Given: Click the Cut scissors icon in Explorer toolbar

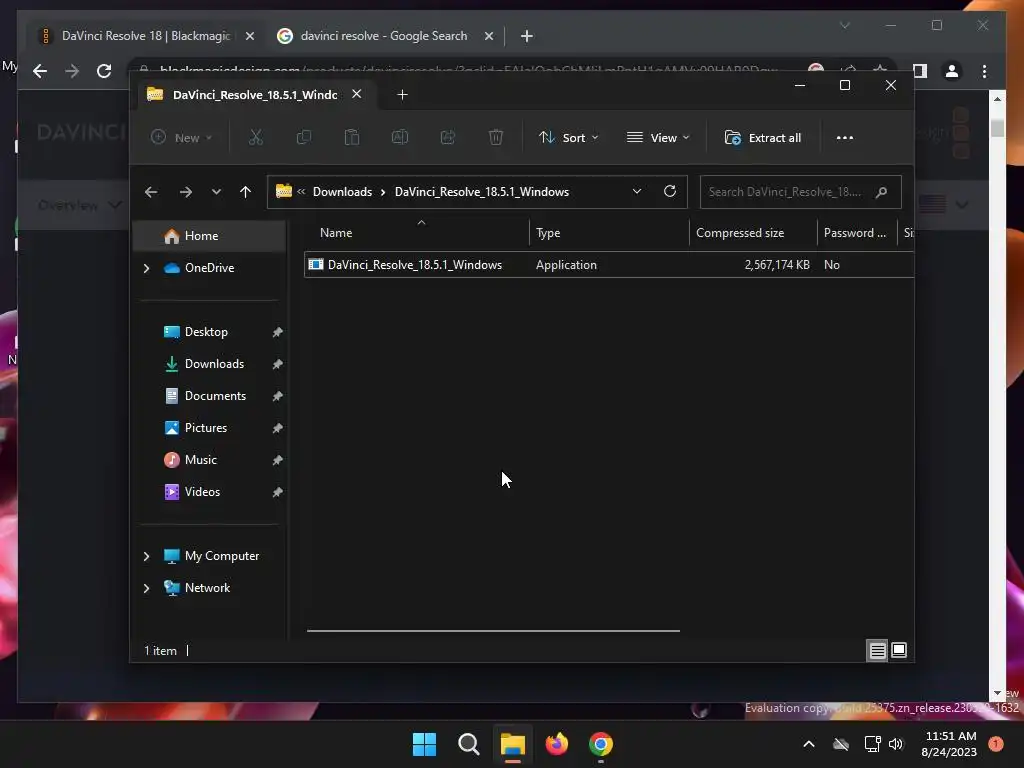Looking at the screenshot, I should (x=255, y=137).
